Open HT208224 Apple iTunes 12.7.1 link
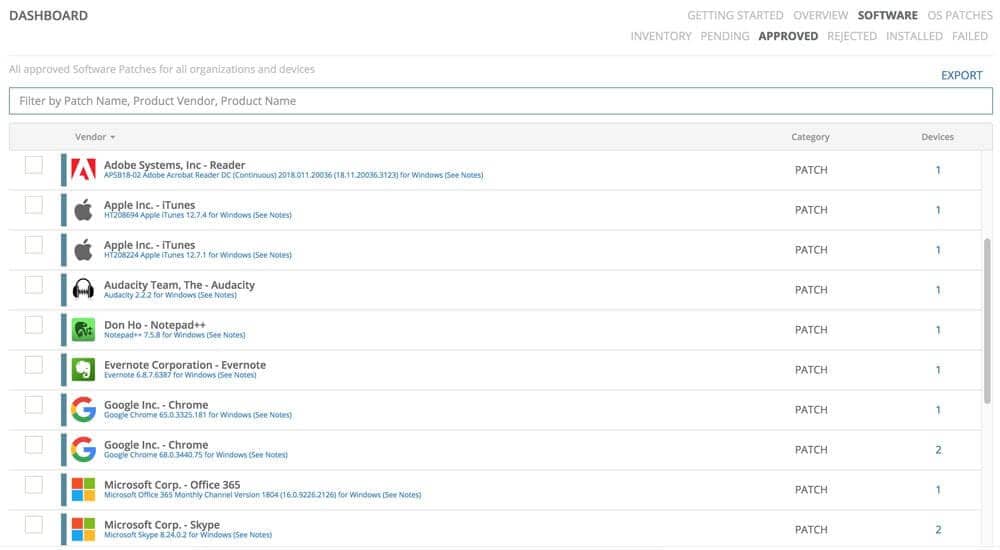 [198, 255]
